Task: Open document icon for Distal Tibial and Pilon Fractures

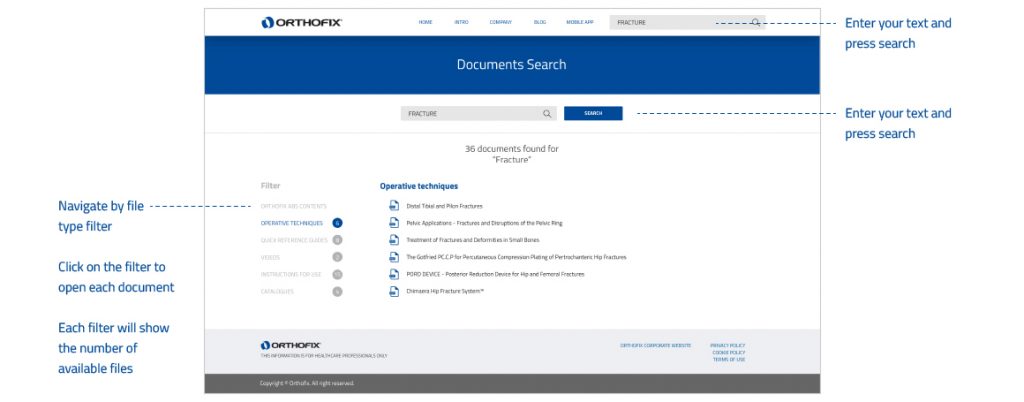Action: (394, 206)
